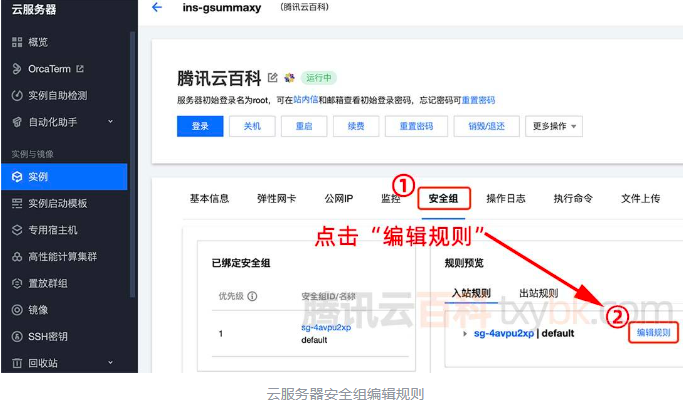The height and width of the screenshot is (410, 683).
Task: Click the info icon next to 优先级
Action: pos(252,297)
